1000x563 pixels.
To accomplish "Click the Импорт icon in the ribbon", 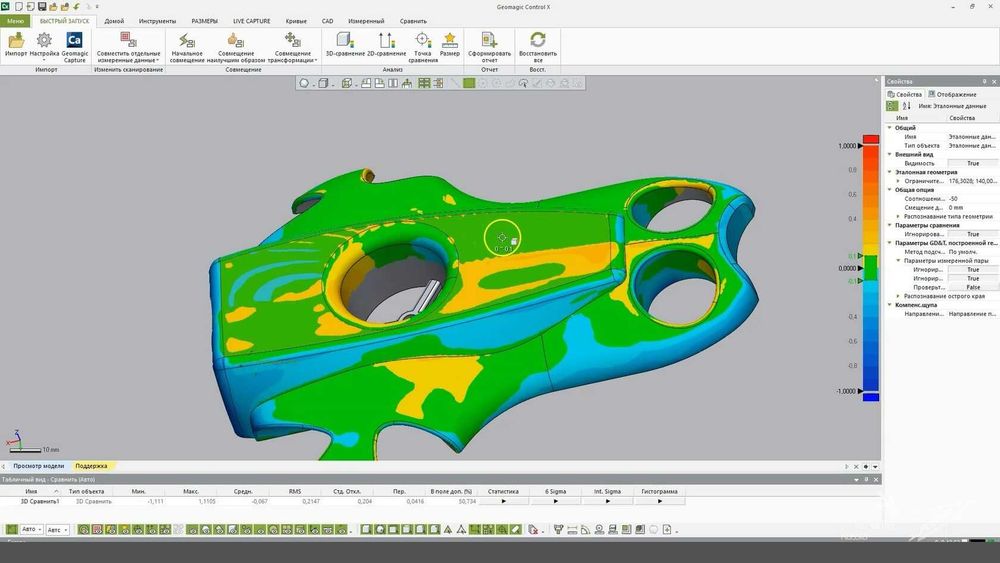I will [x=16, y=41].
